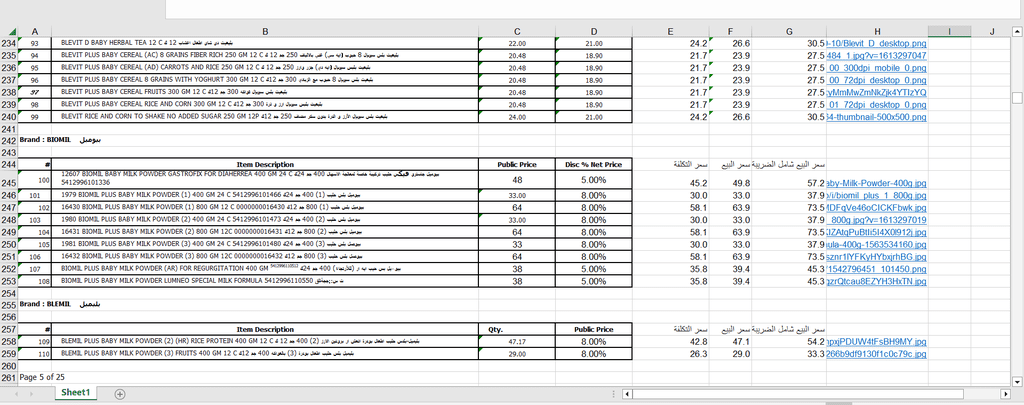Select row 234 header
The image size is (1024, 405).
click(9, 43)
